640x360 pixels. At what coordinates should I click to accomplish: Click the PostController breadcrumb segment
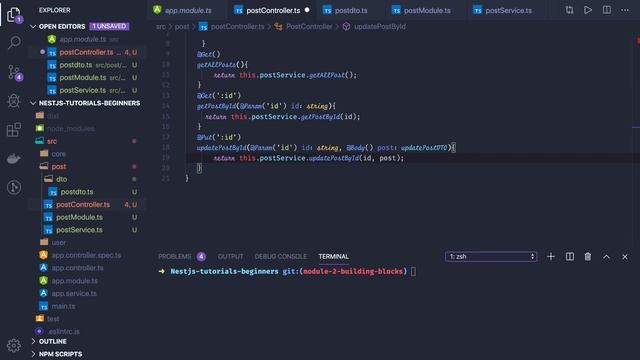(x=309, y=27)
